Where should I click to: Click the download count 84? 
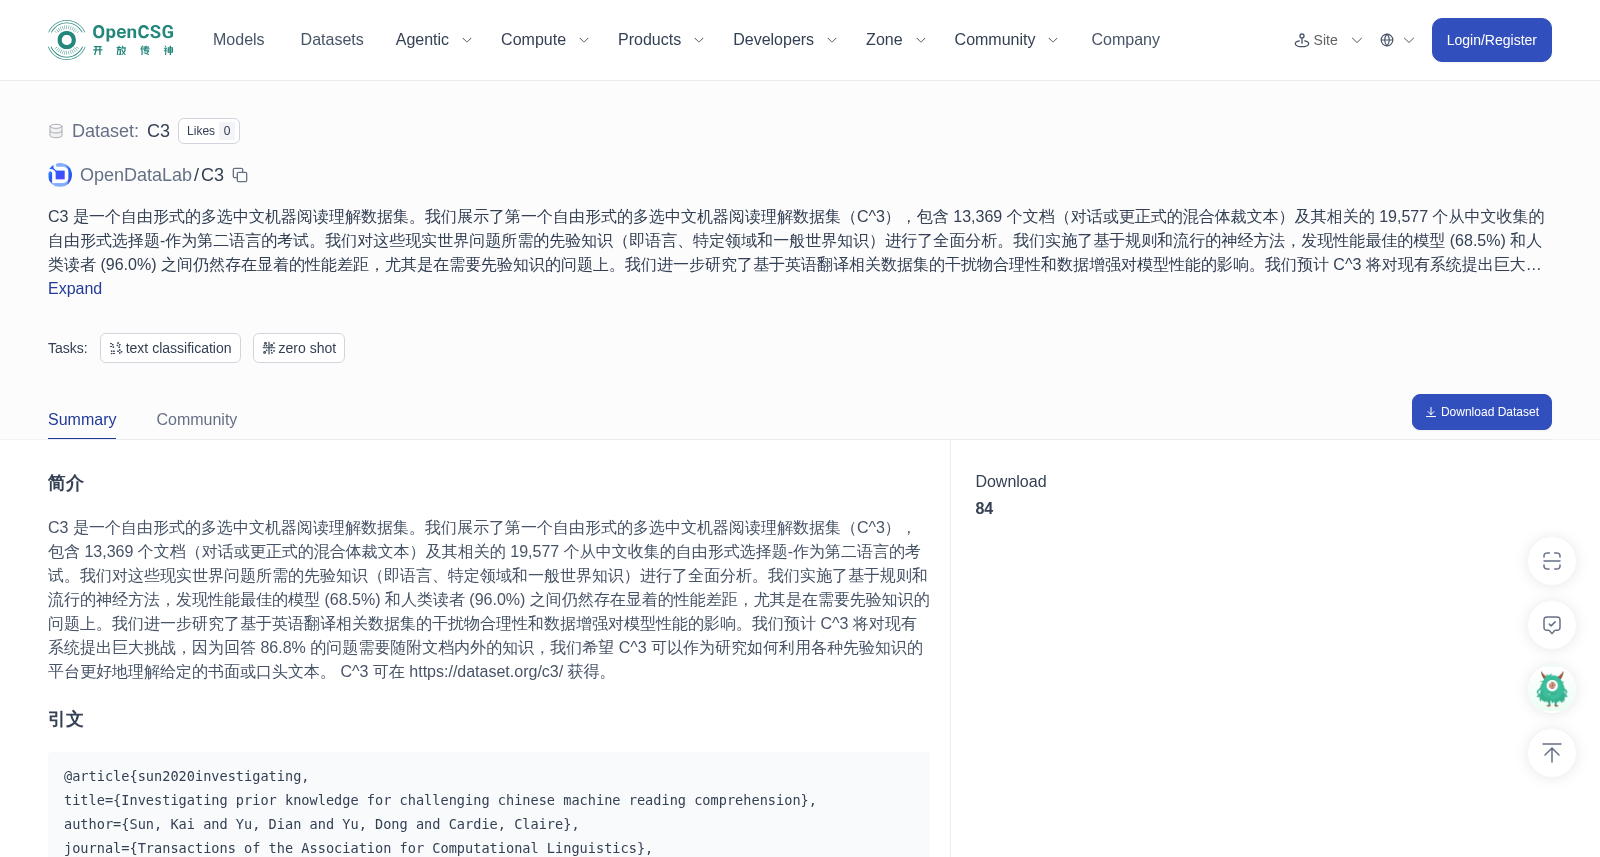[984, 508]
